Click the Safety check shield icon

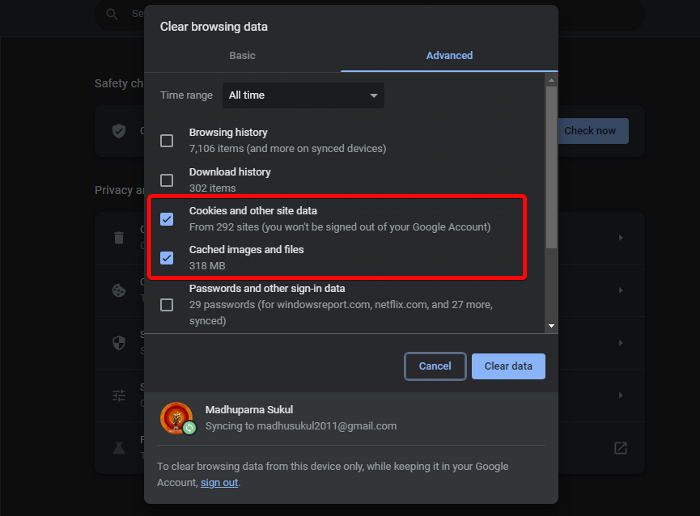pos(119,131)
